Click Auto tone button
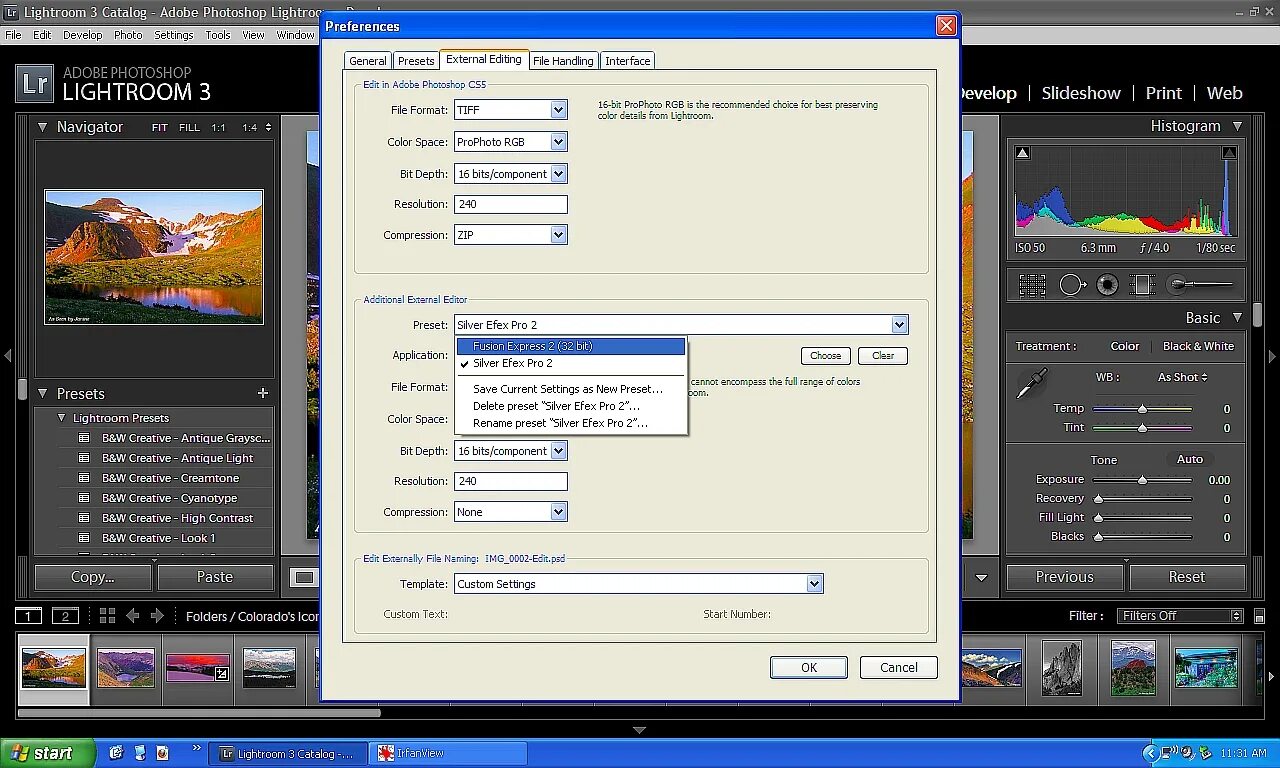This screenshot has height=768, width=1280. click(x=1190, y=459)
